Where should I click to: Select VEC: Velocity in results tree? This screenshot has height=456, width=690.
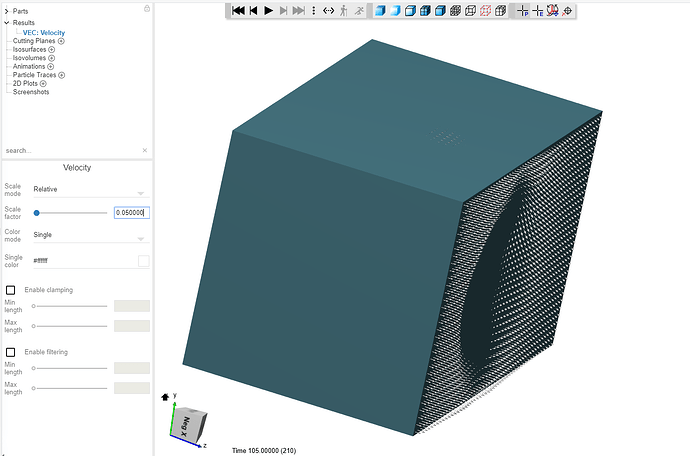coord(44,32)
